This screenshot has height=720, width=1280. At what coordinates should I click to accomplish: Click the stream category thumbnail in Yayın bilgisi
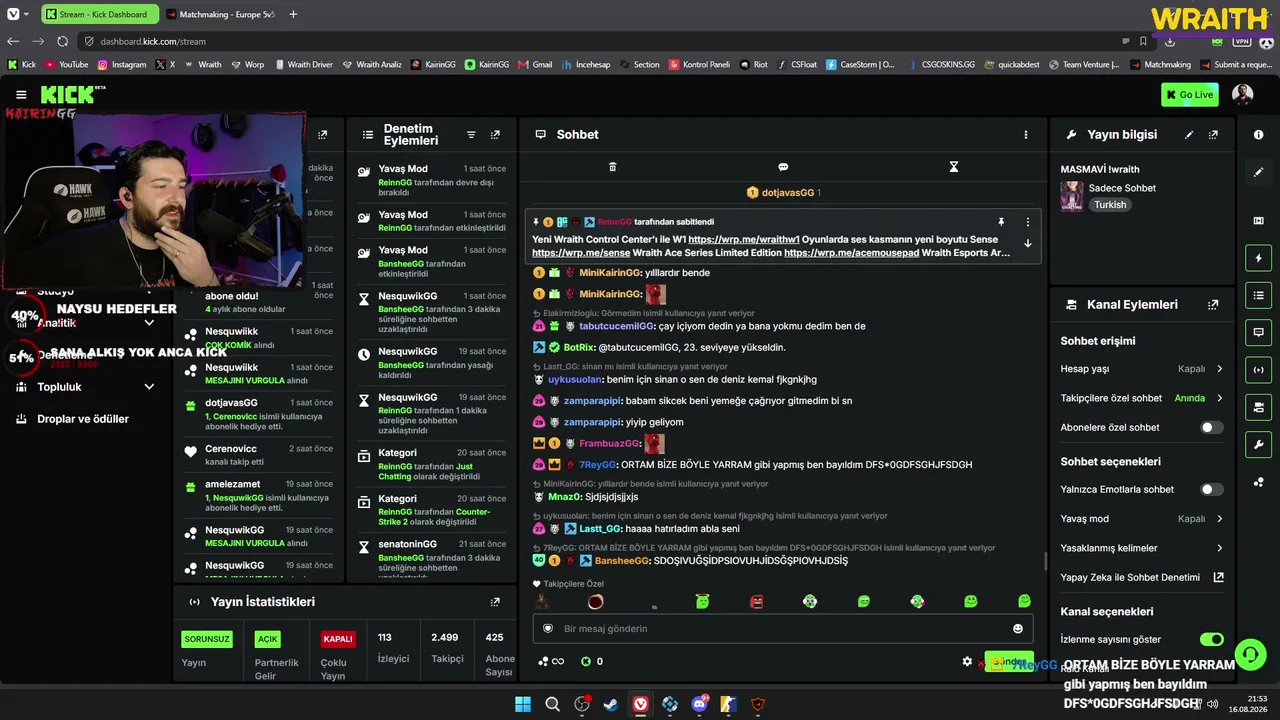(1072, 196)
